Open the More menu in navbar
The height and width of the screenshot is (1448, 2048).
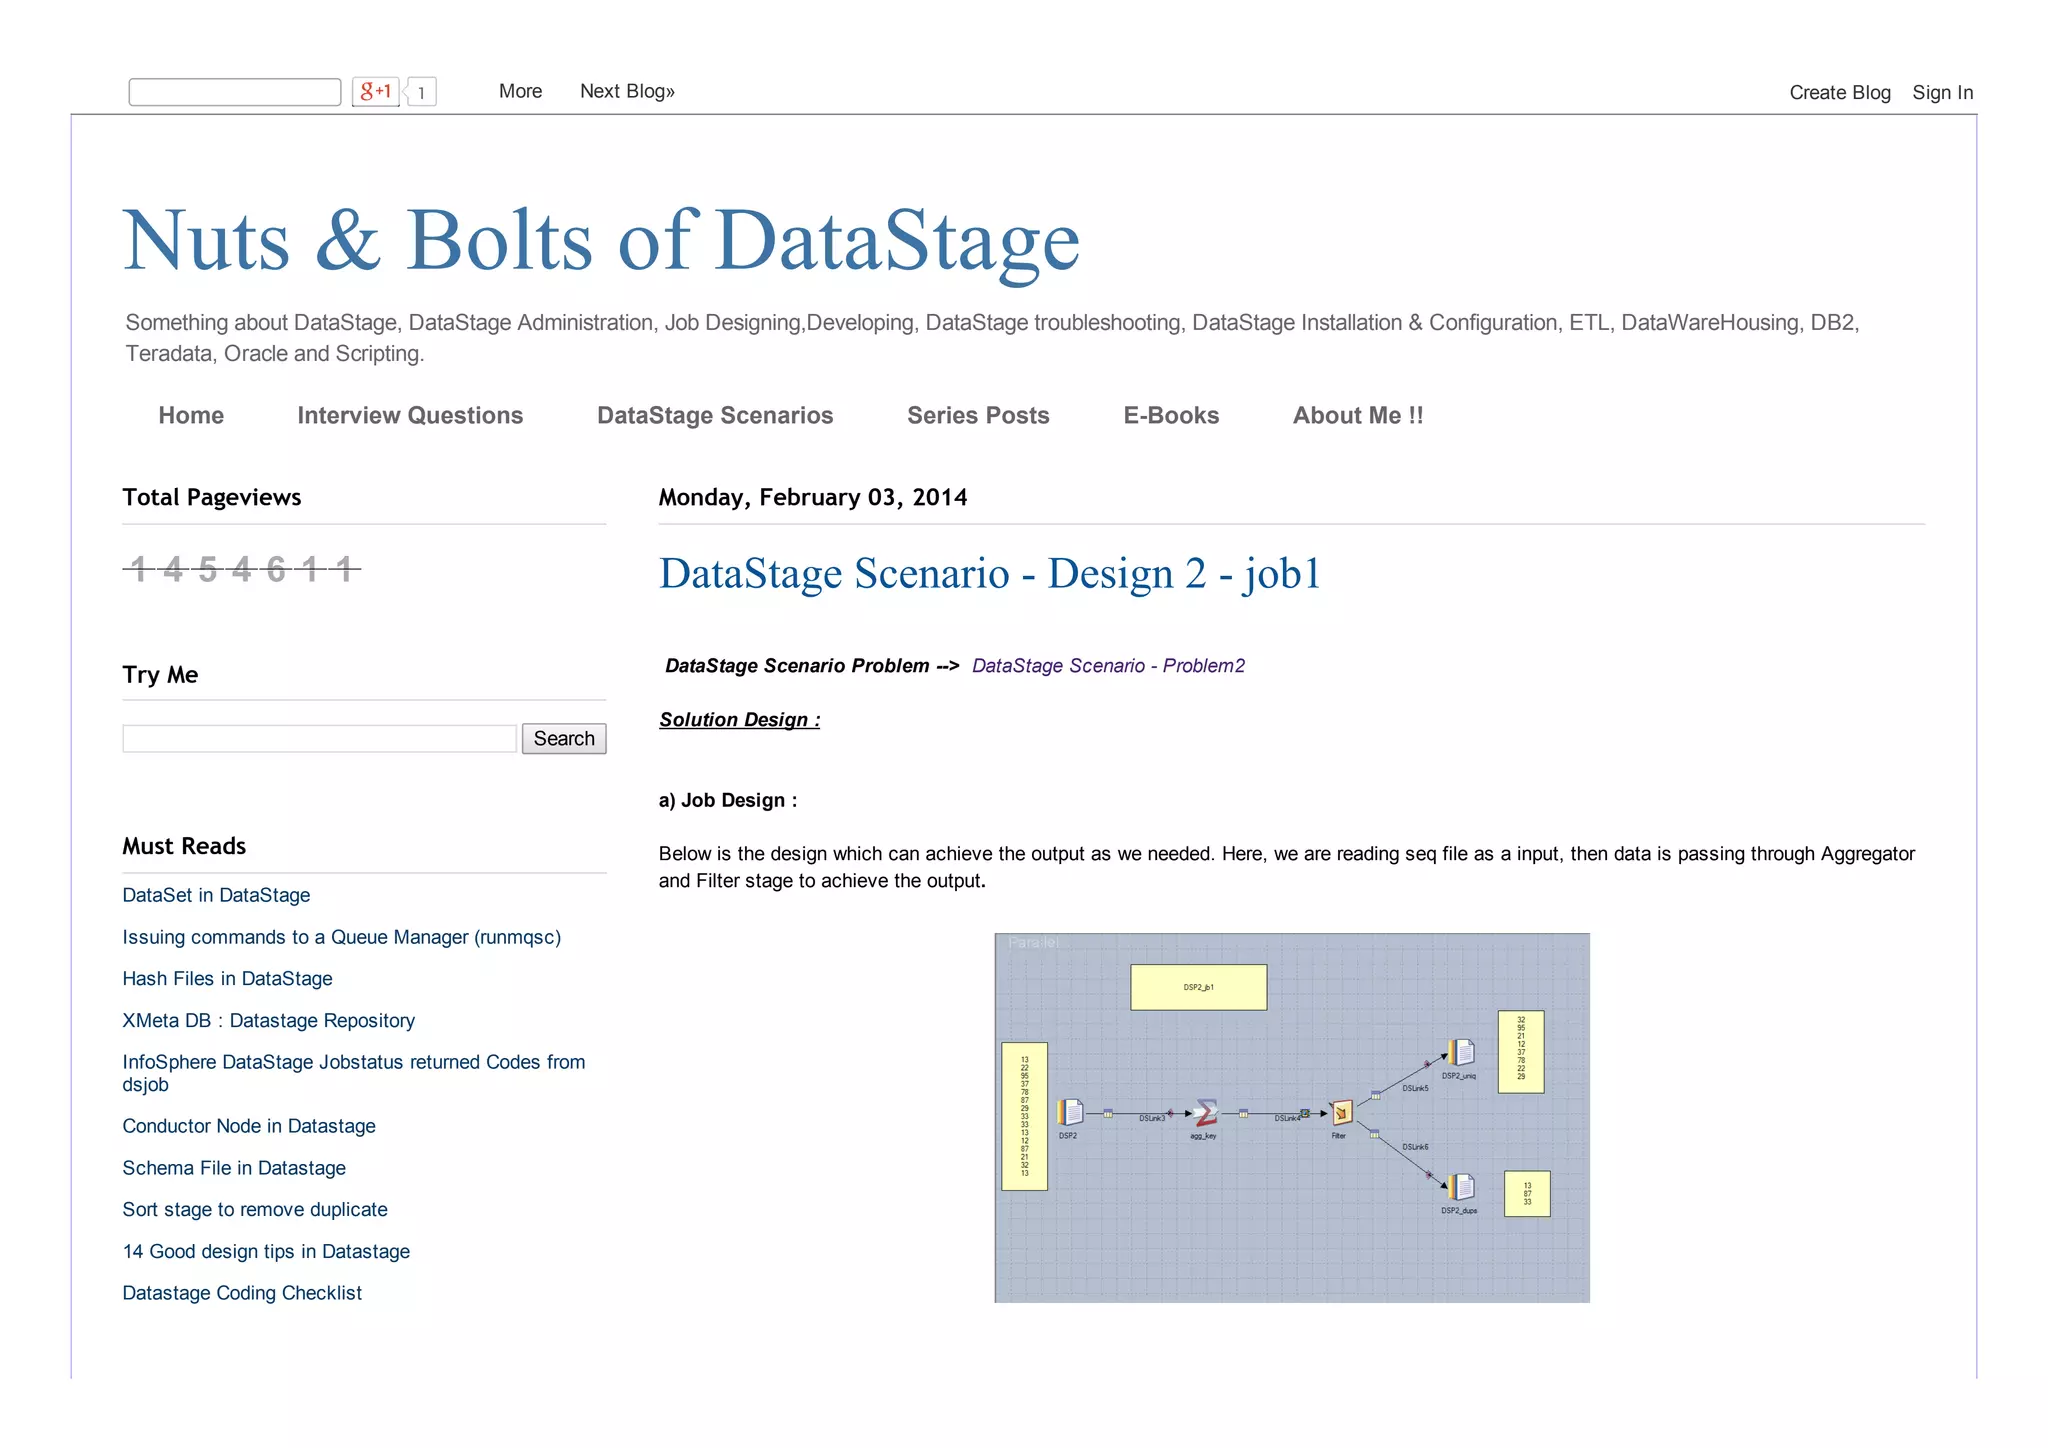pos(520,91)
